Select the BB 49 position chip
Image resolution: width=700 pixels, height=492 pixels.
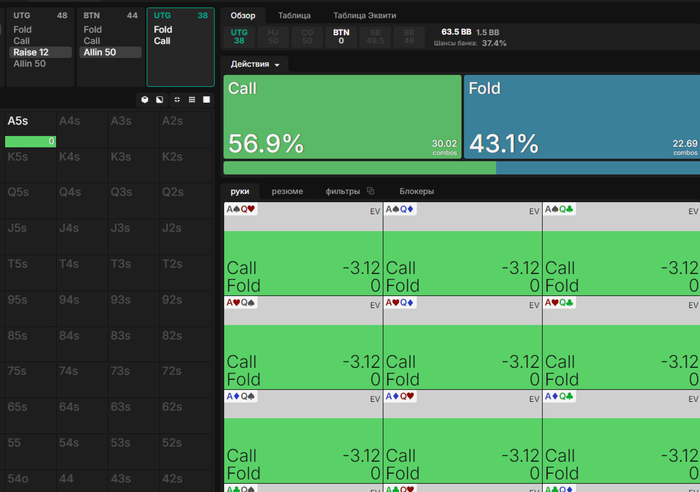pos(409,37)
